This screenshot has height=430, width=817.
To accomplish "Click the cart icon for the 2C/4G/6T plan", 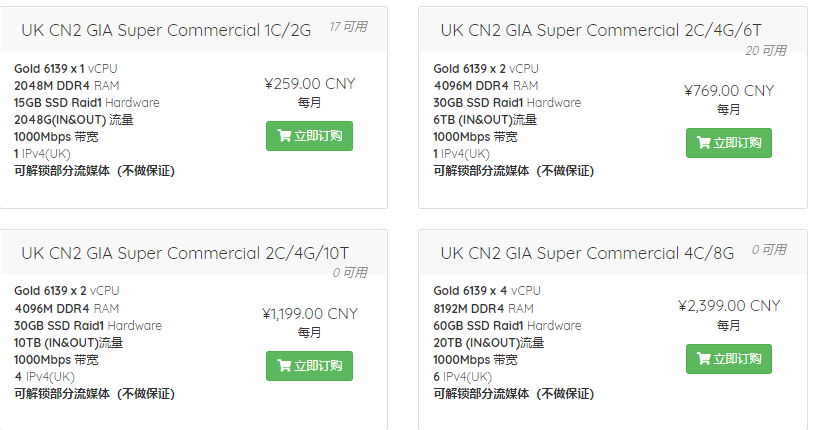I will point(704,143).
